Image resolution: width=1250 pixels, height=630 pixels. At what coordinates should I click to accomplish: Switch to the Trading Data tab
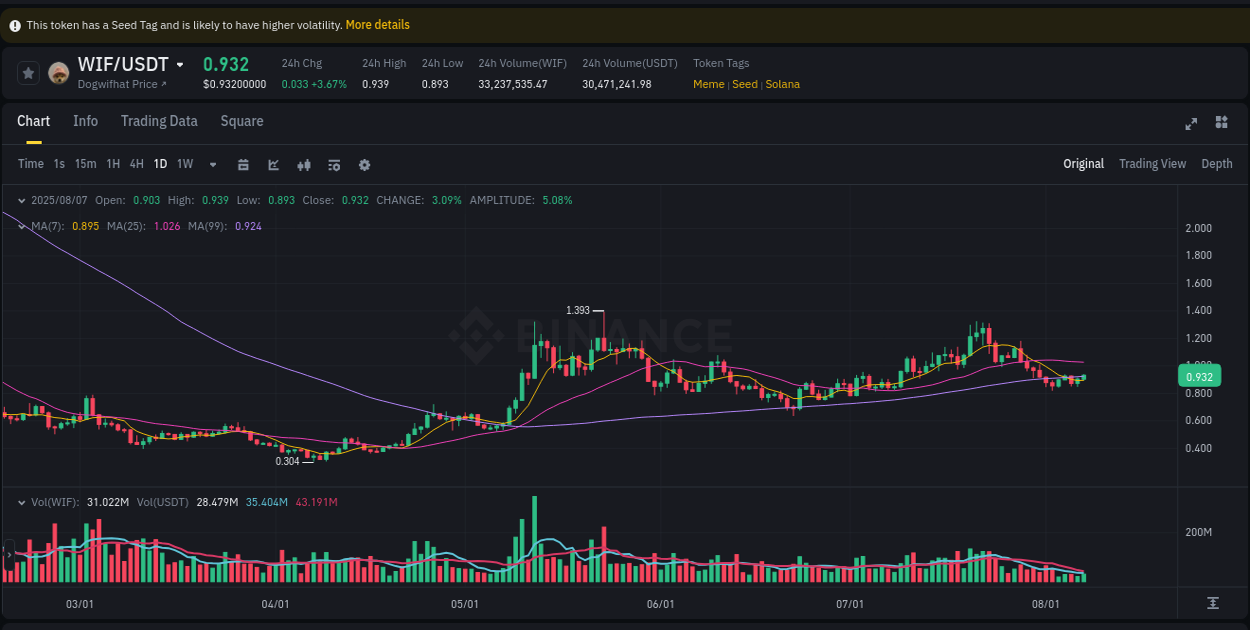pos(159,121)
